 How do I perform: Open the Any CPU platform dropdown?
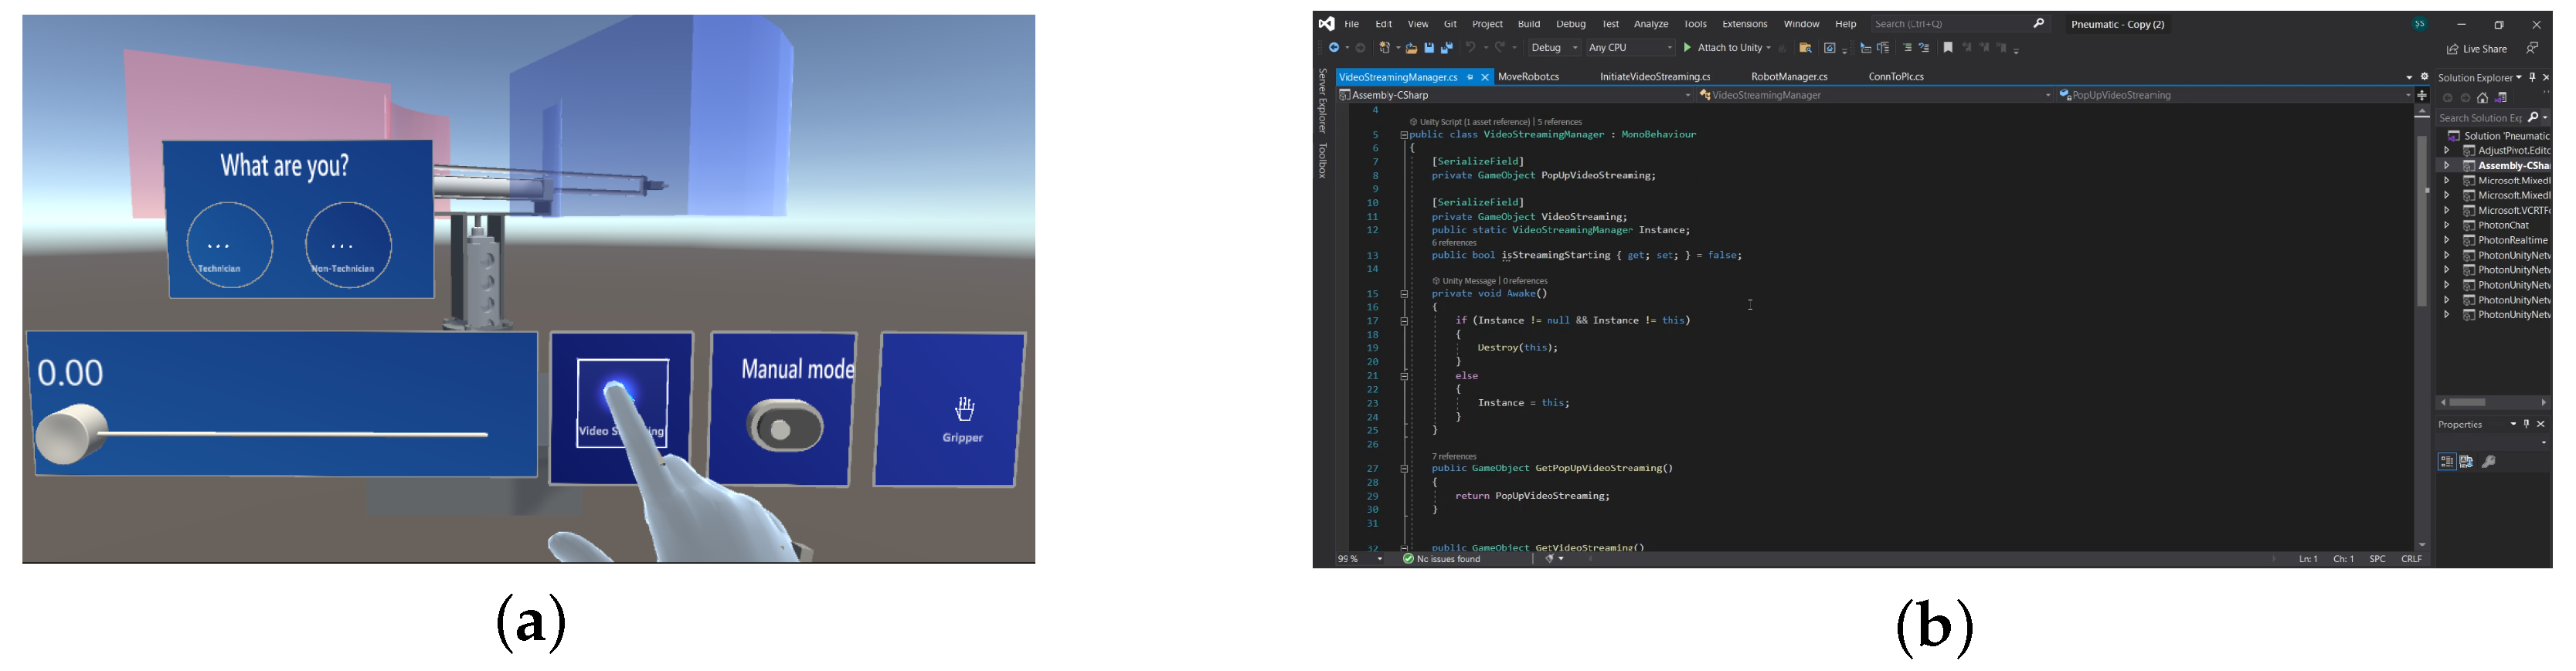point(1630,48)
